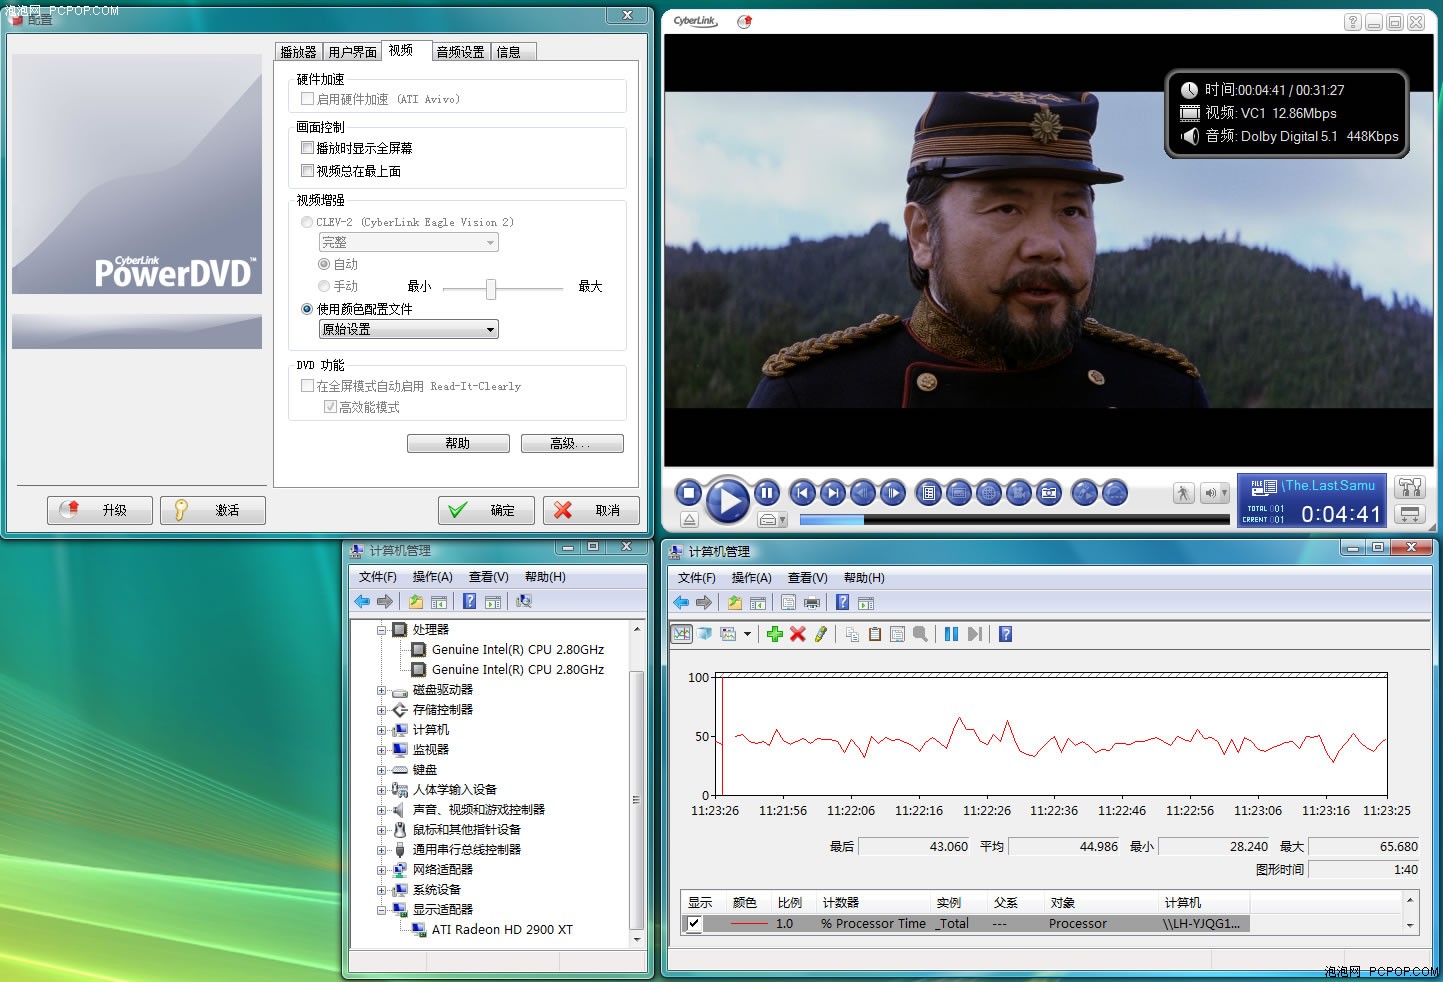
Task: Select the view current activity graph icon
Action: [682, 634]
